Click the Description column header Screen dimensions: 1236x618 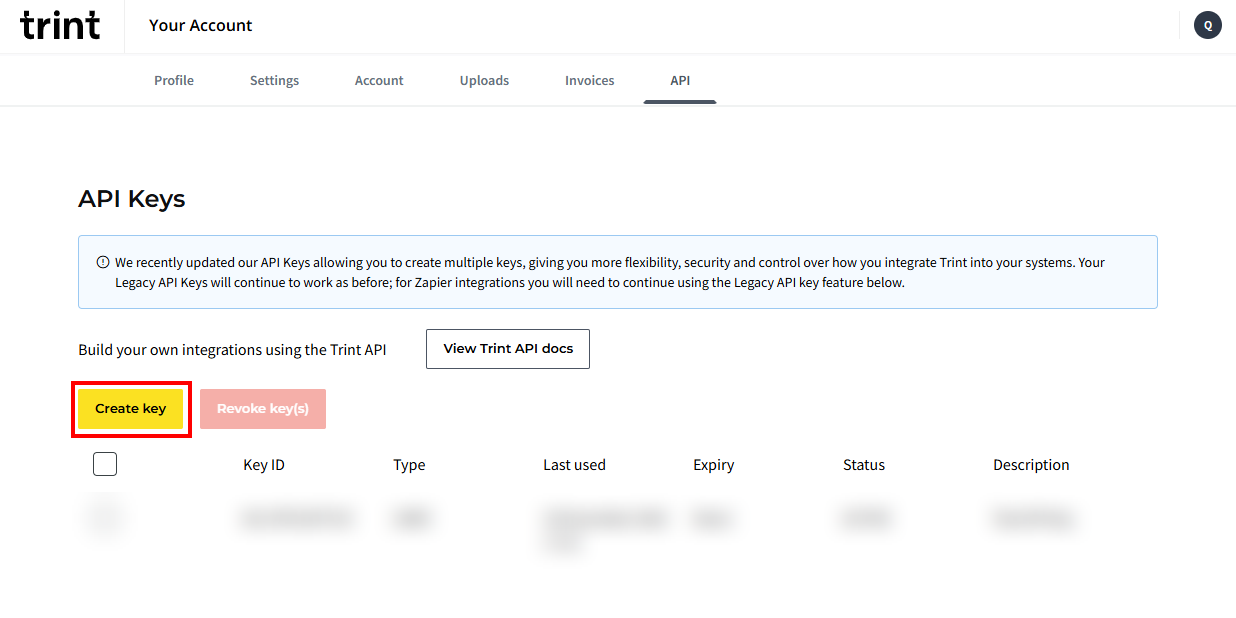click(x=1031, y=465)
